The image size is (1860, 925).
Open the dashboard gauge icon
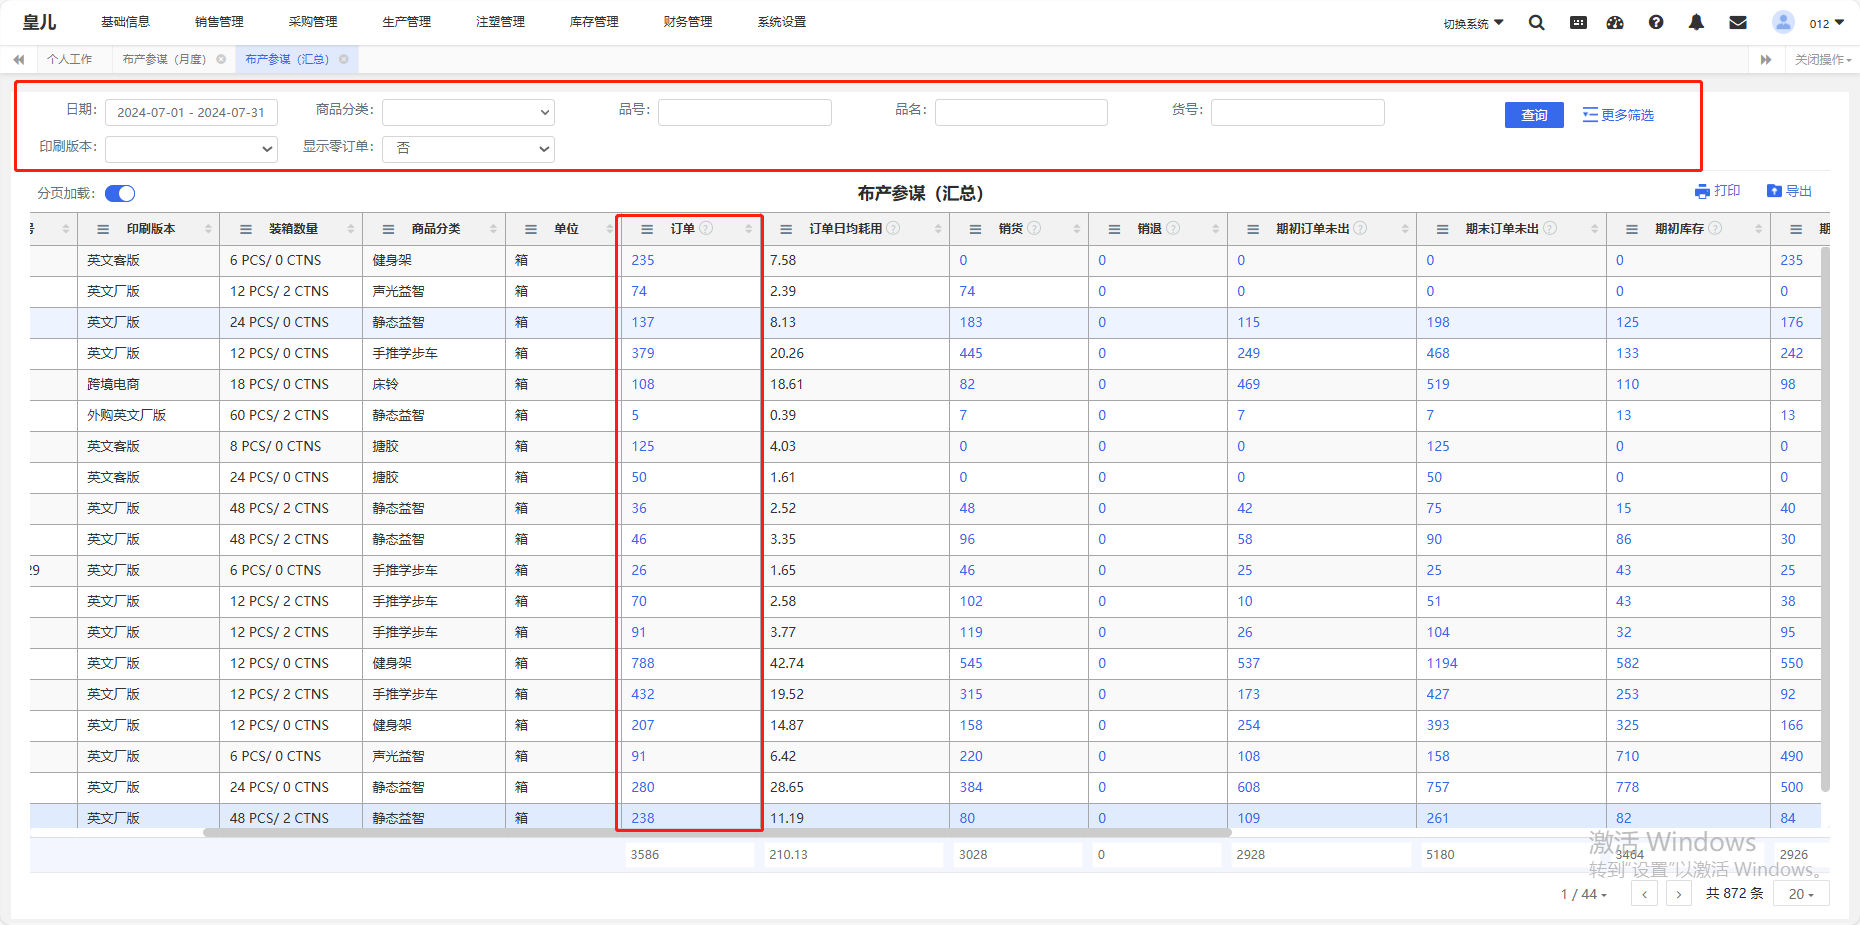point(1615,23)
